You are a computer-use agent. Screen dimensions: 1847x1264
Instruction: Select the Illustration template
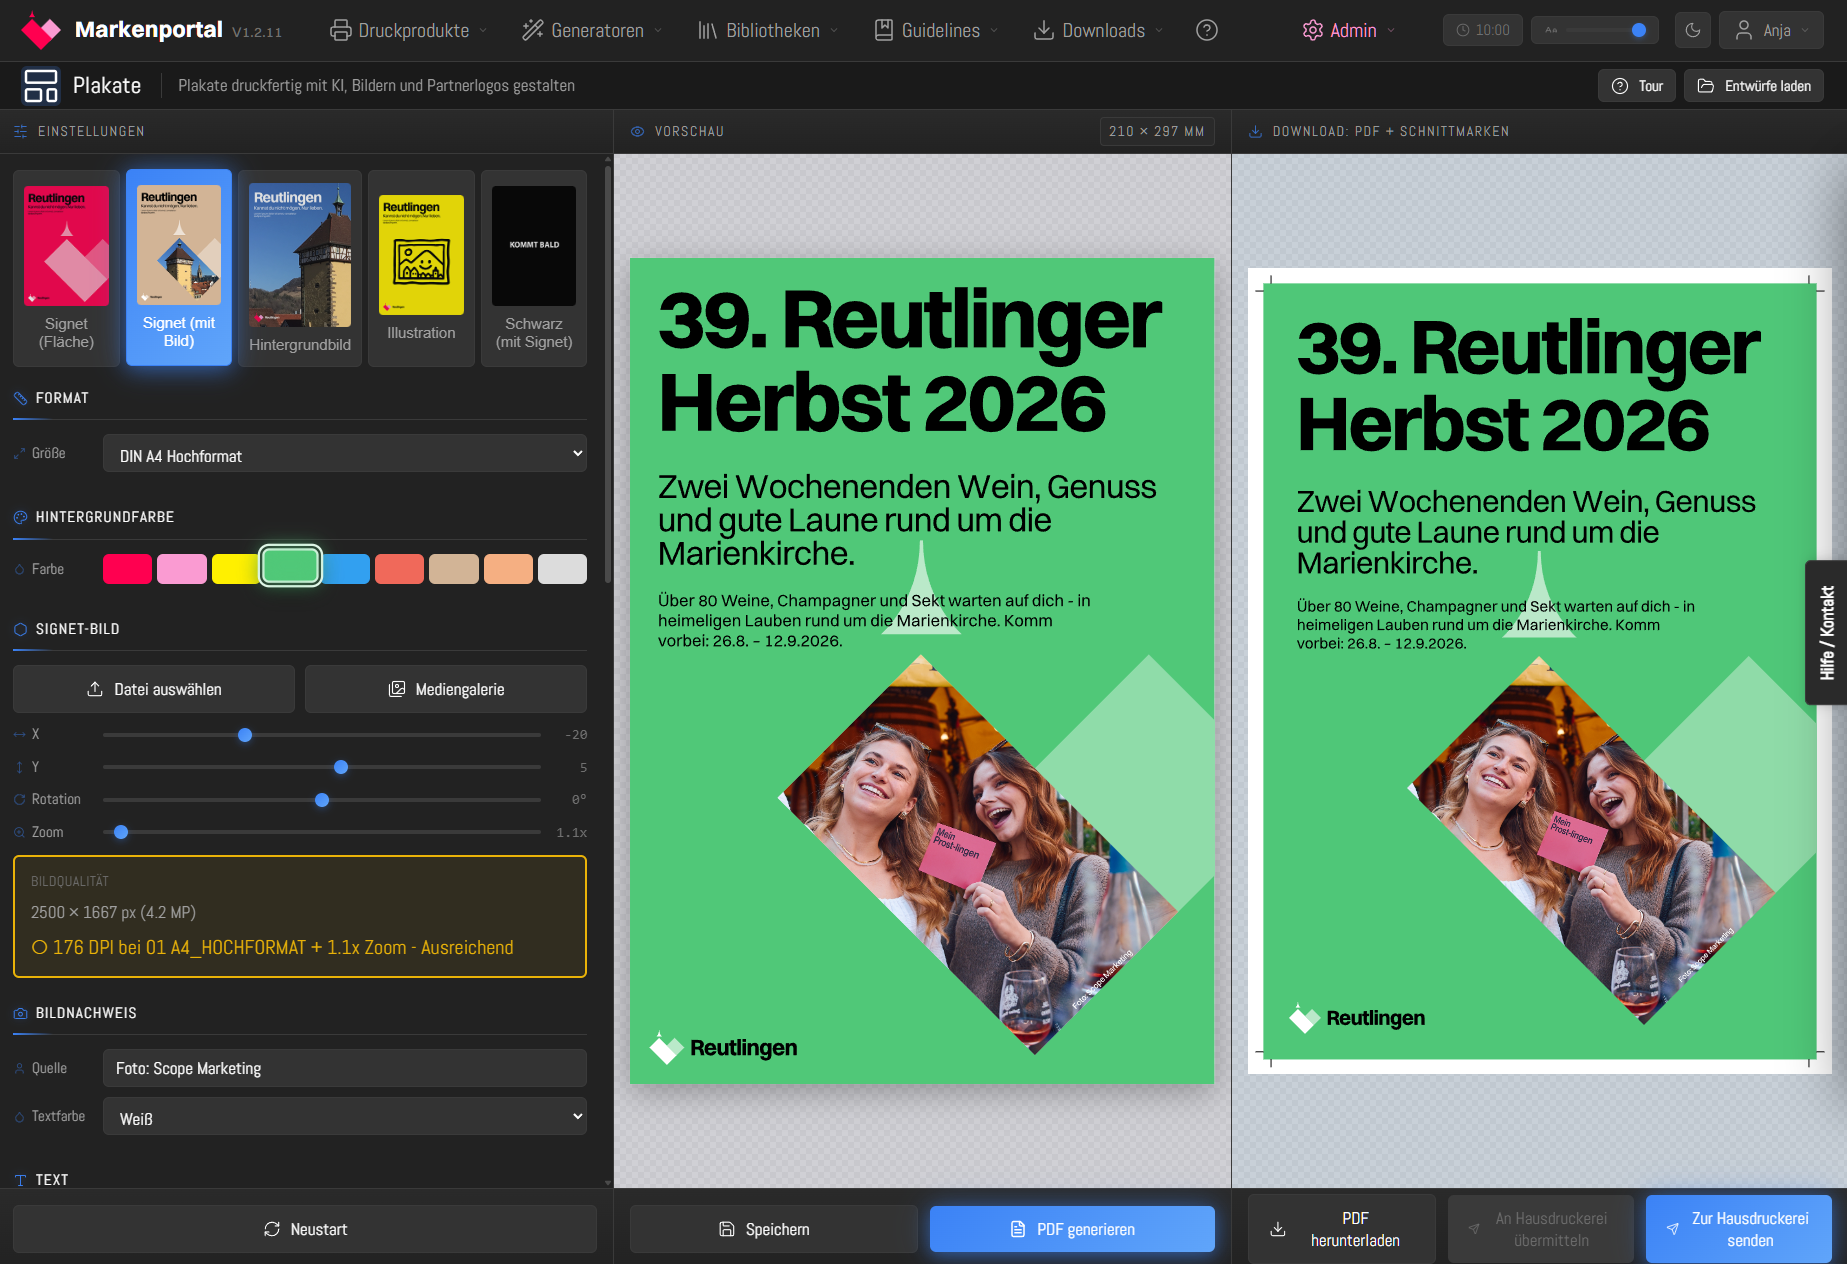[x=421, y=268]
